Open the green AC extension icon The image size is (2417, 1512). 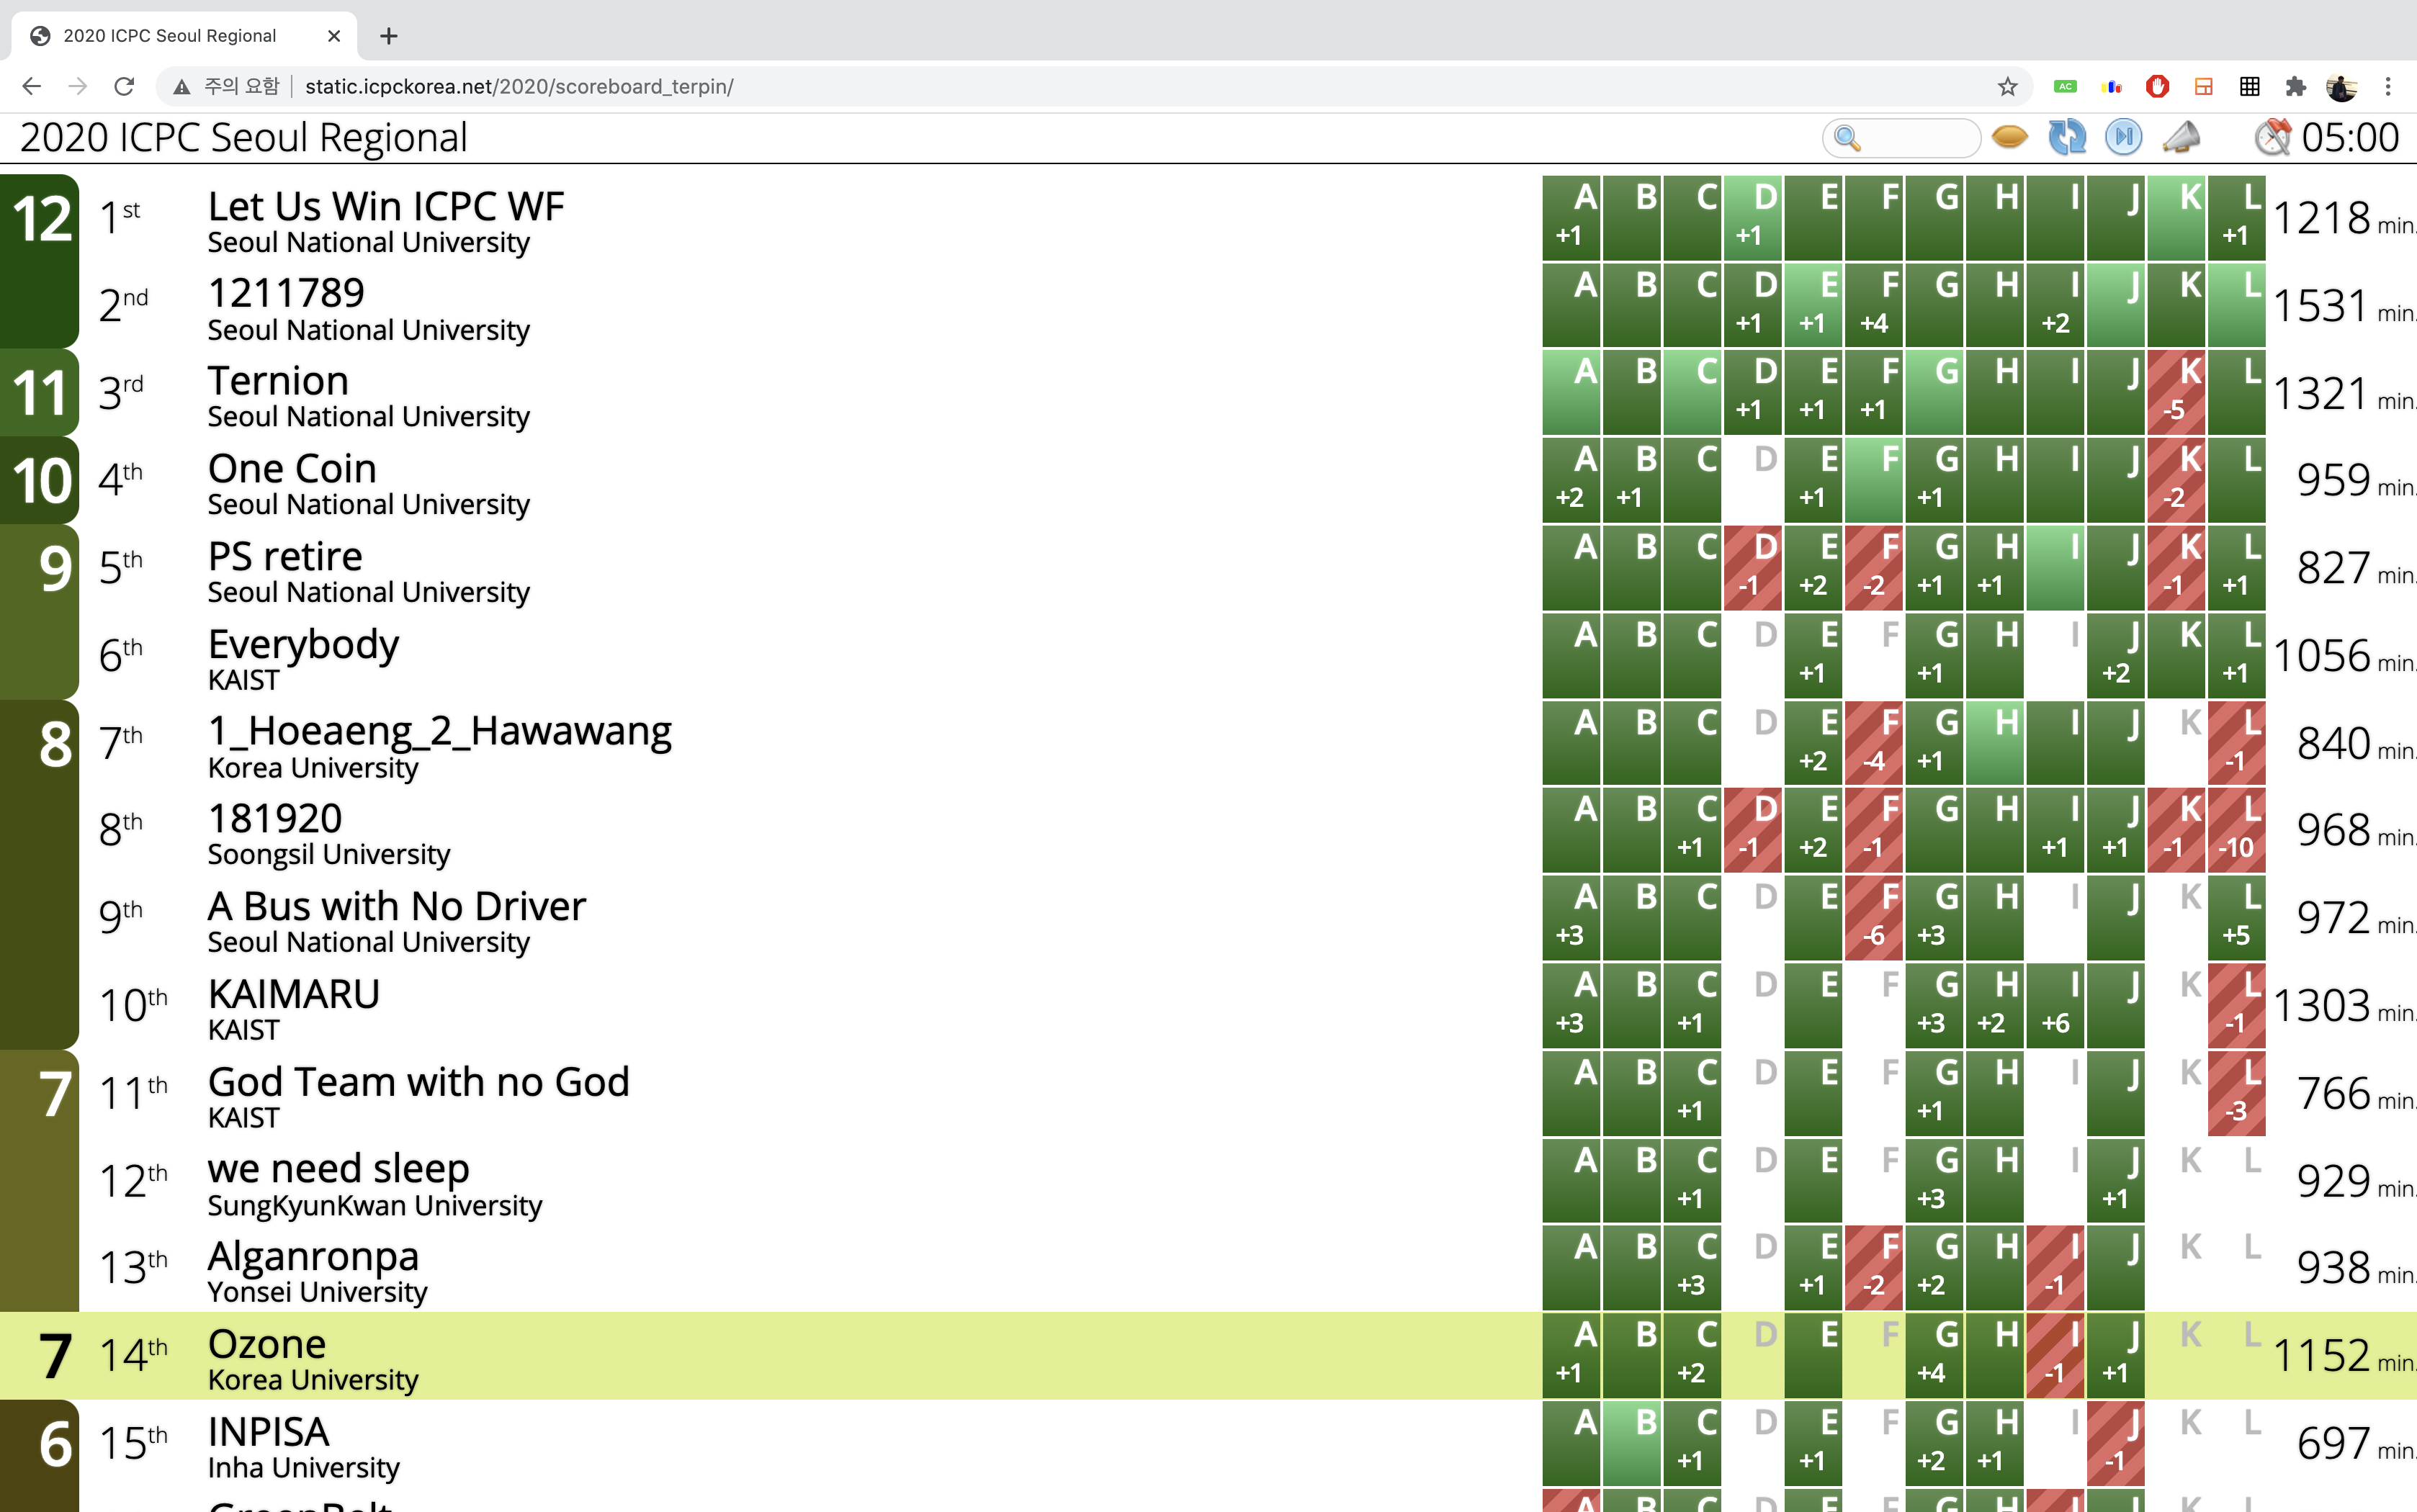2065,87
